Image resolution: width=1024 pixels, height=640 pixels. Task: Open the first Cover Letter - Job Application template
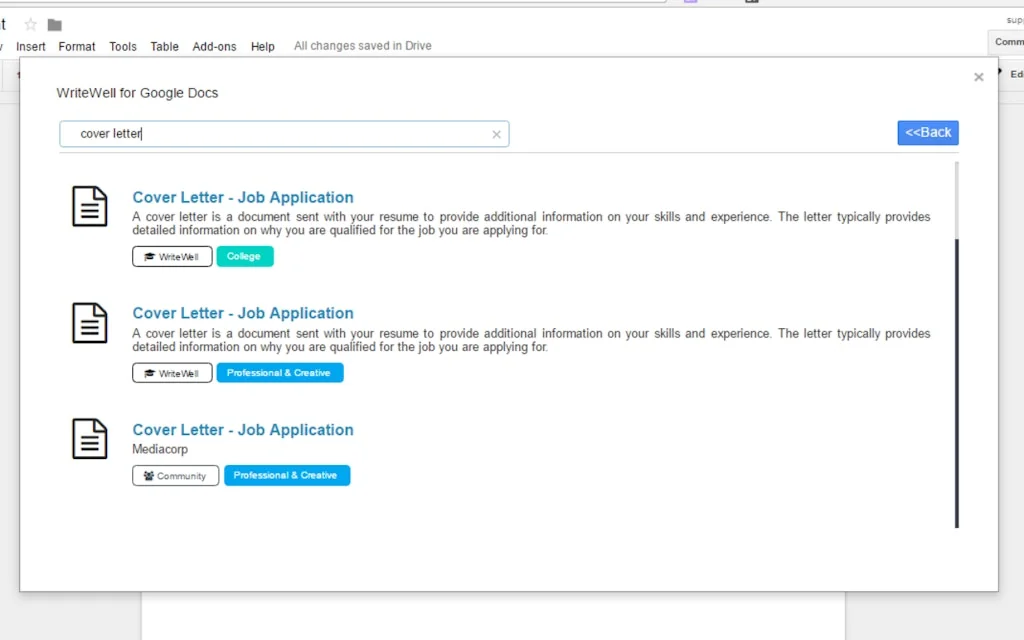coord(242,197)
